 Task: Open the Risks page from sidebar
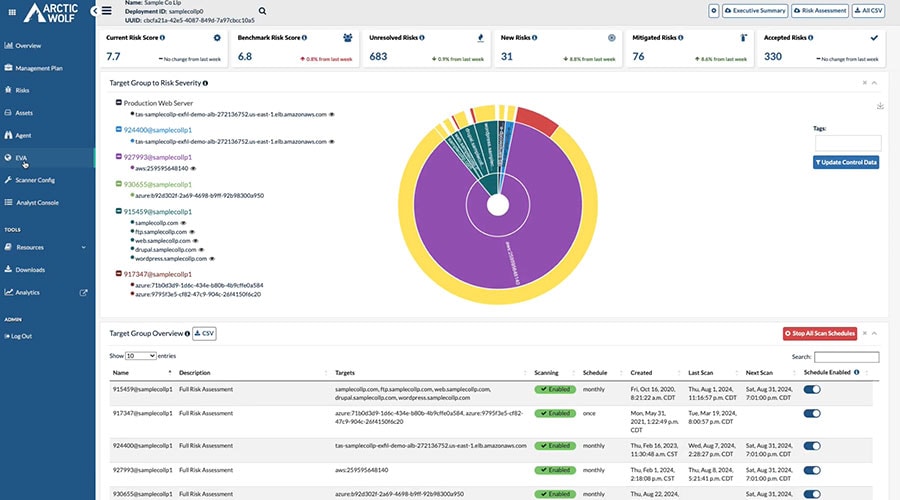tap(23, 89)
